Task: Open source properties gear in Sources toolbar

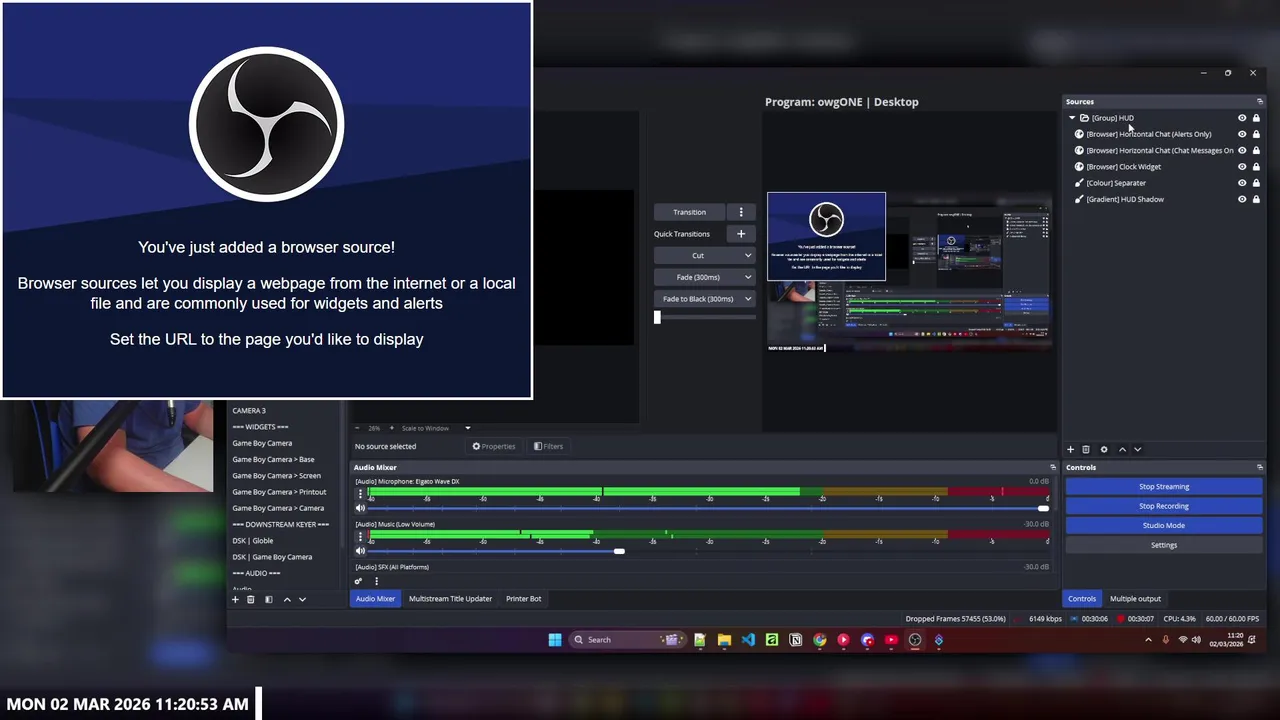Action: [x=1104, y=450]
